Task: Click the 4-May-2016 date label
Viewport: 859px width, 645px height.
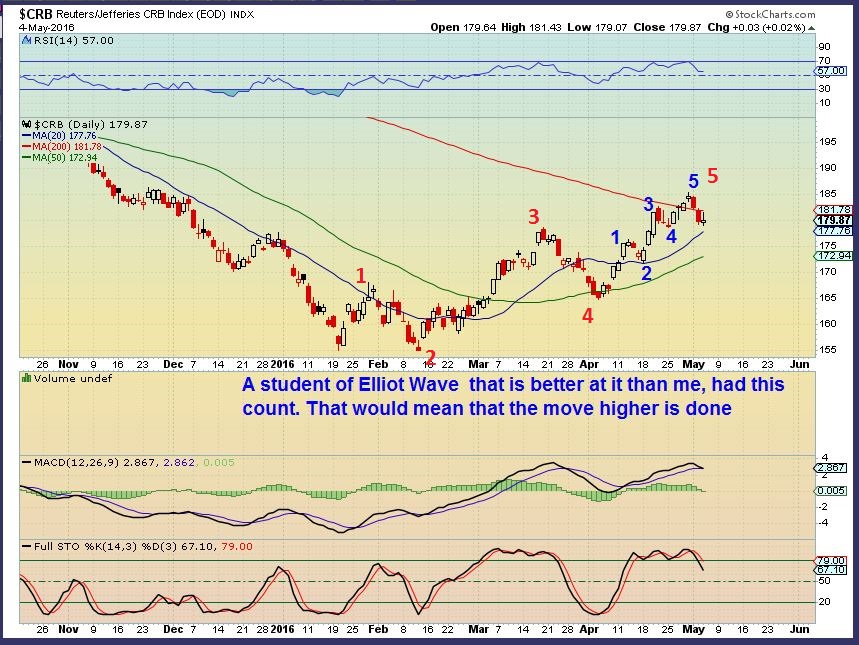Action: 47,27
